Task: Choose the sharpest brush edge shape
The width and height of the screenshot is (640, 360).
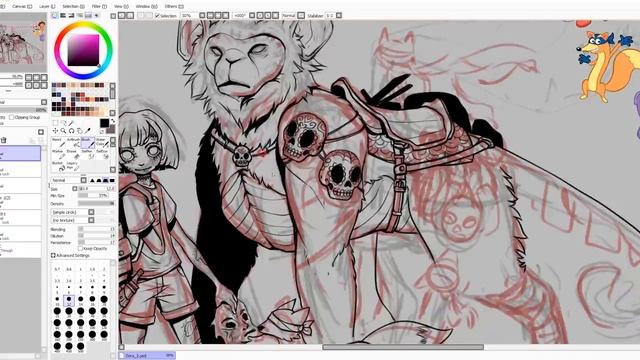Action: 92,180
